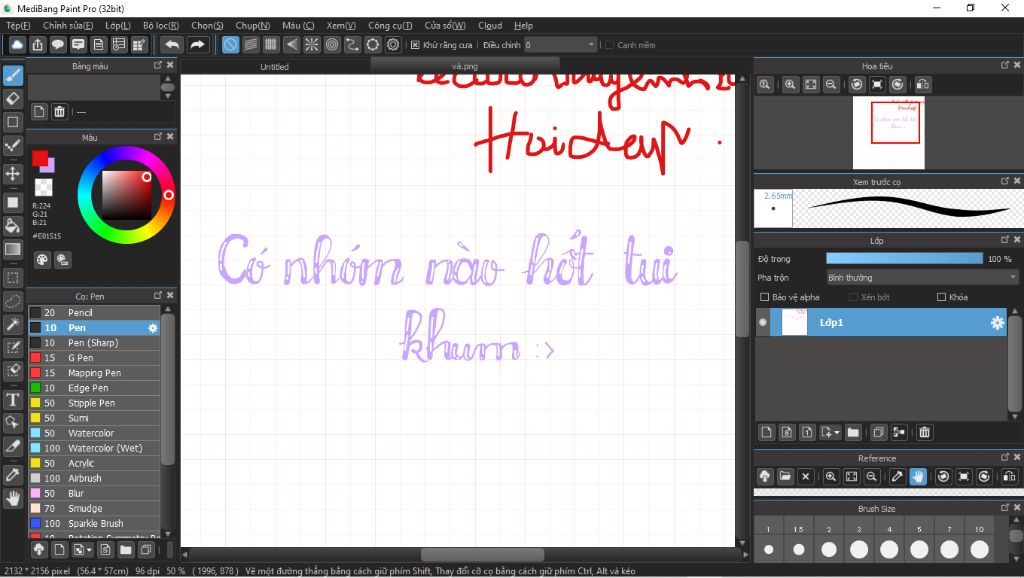Open the Công cụ(T) menu
Screen dimensions: 1024x578
(x=390, y=25)
